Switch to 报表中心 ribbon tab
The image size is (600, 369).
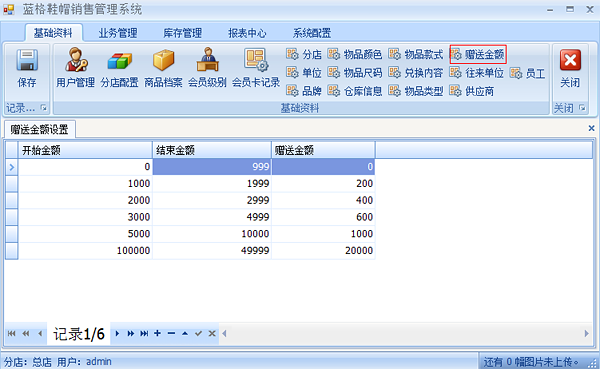(247, 33)
